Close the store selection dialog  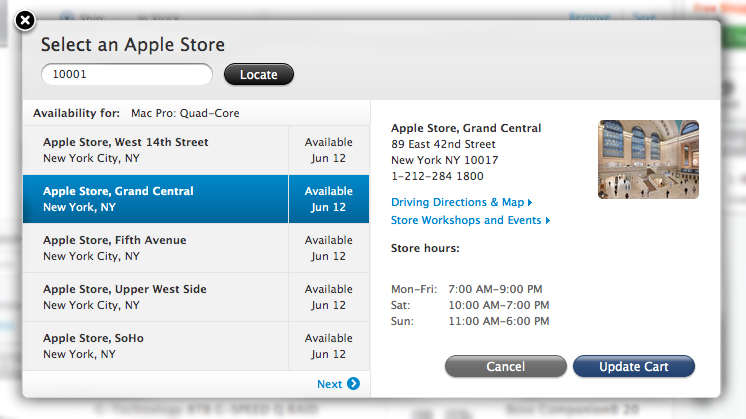[25, 20]
